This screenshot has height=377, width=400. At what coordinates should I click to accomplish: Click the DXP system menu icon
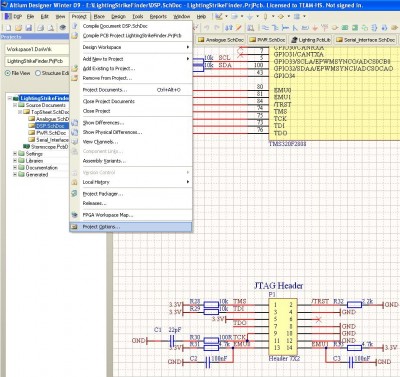click(x=8, y=16)
